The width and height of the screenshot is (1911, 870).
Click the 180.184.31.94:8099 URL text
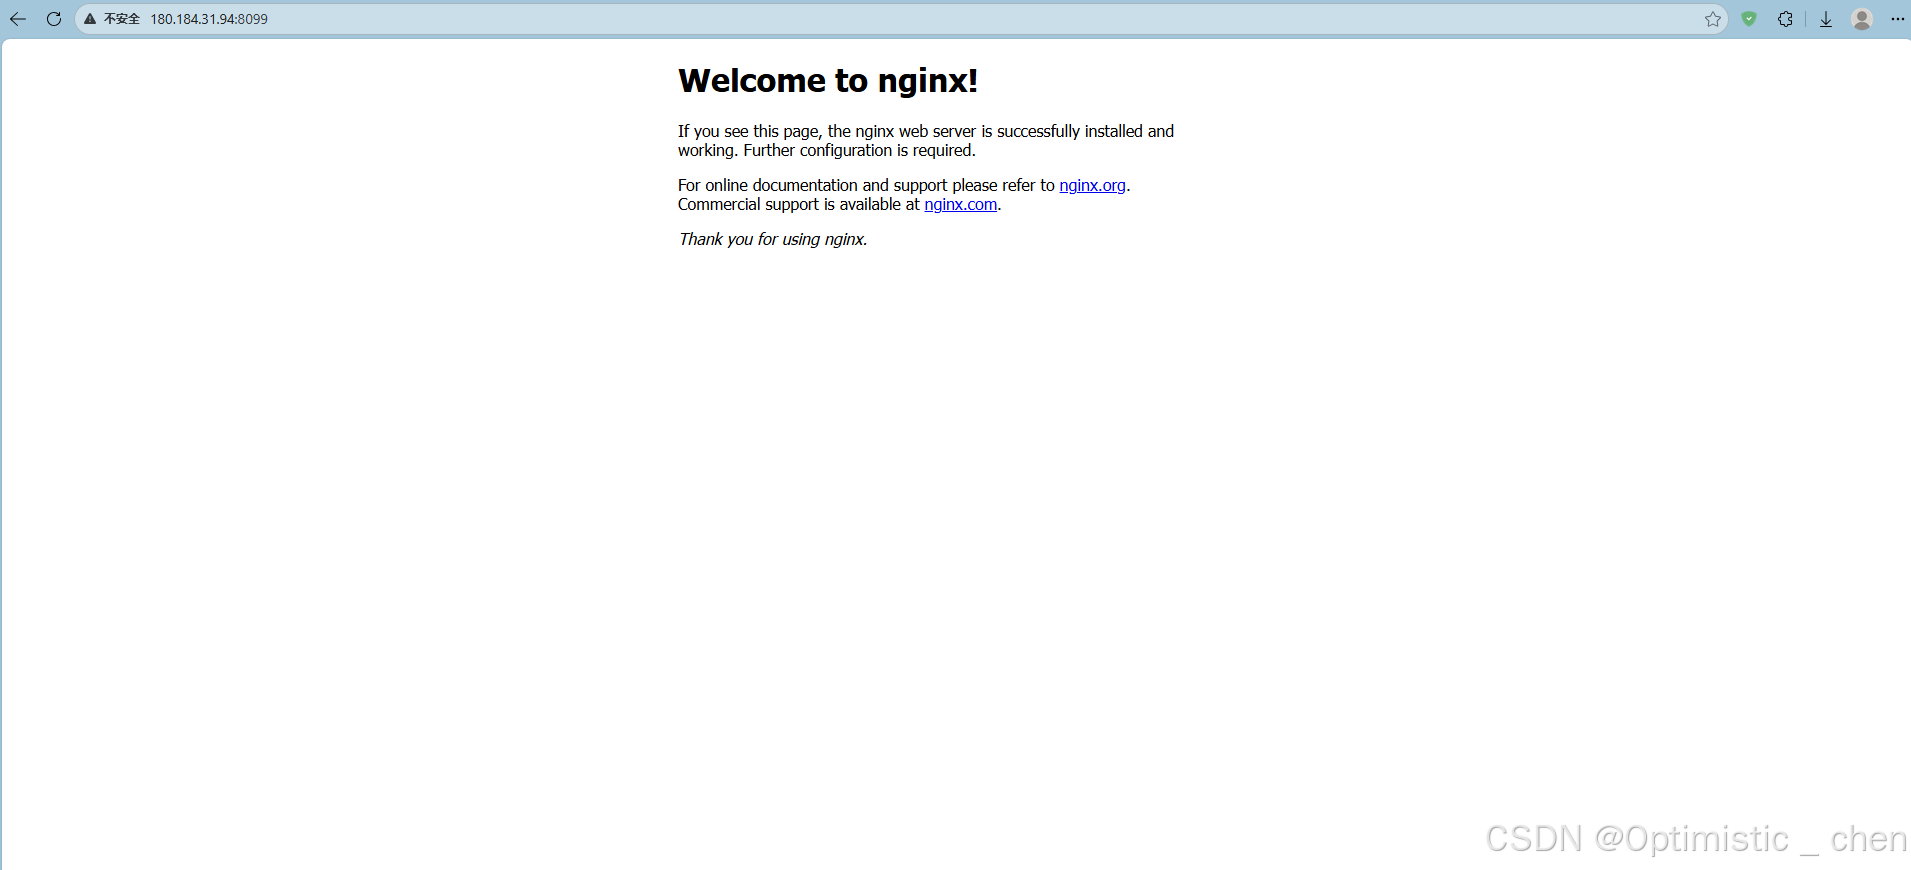[209, 19]
